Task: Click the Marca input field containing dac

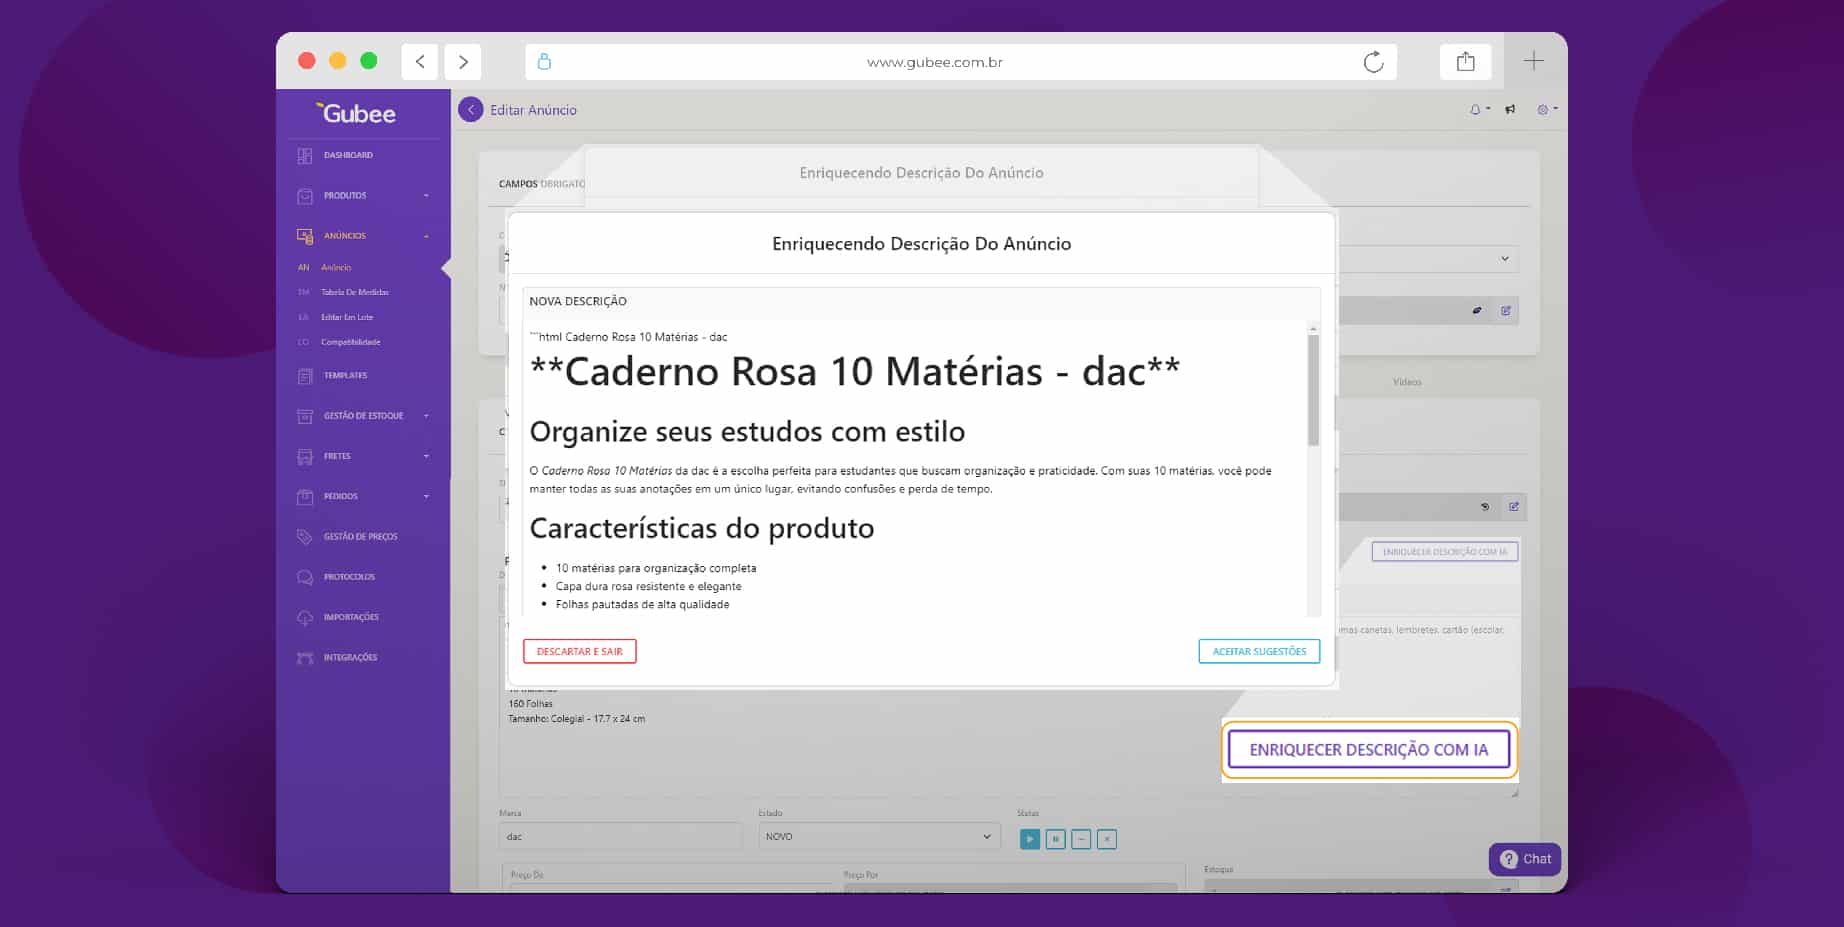Action: [620, 837]
